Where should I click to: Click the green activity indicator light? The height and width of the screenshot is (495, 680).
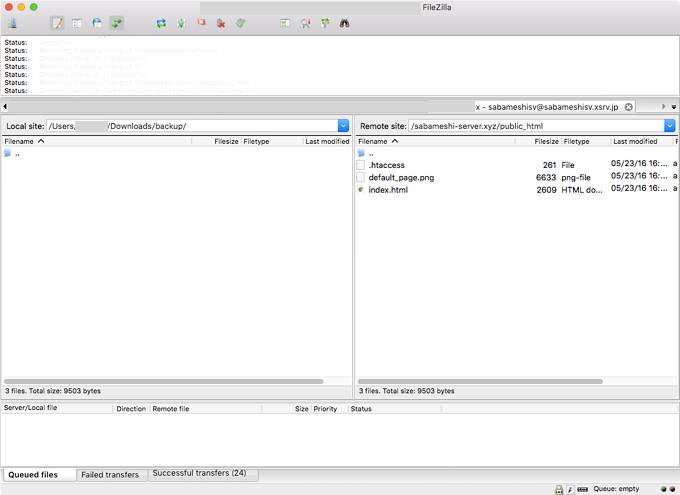[663, 489]
